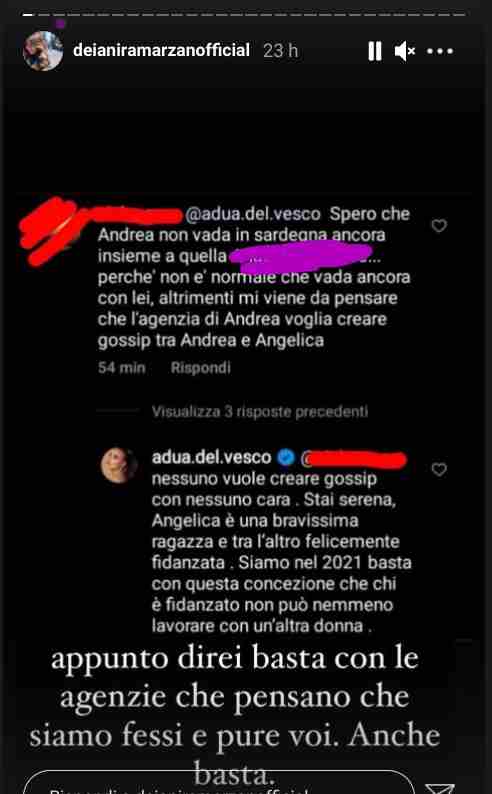Tap the adua.del.vesco username in reply
Viewport: 492px width, 794px height.
[x=212, y=457]
